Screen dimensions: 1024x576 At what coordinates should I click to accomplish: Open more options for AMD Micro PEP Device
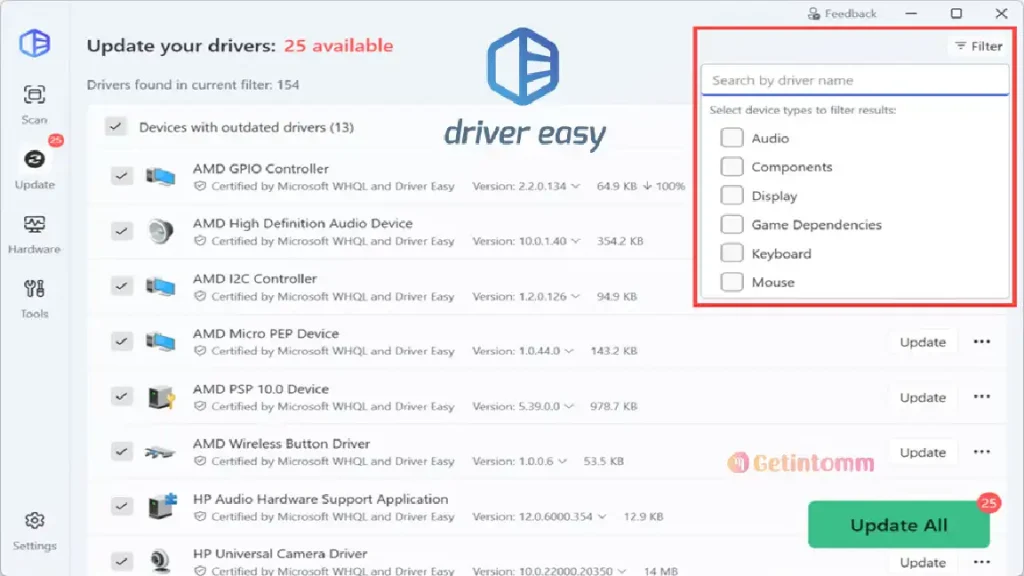(982, 342)
